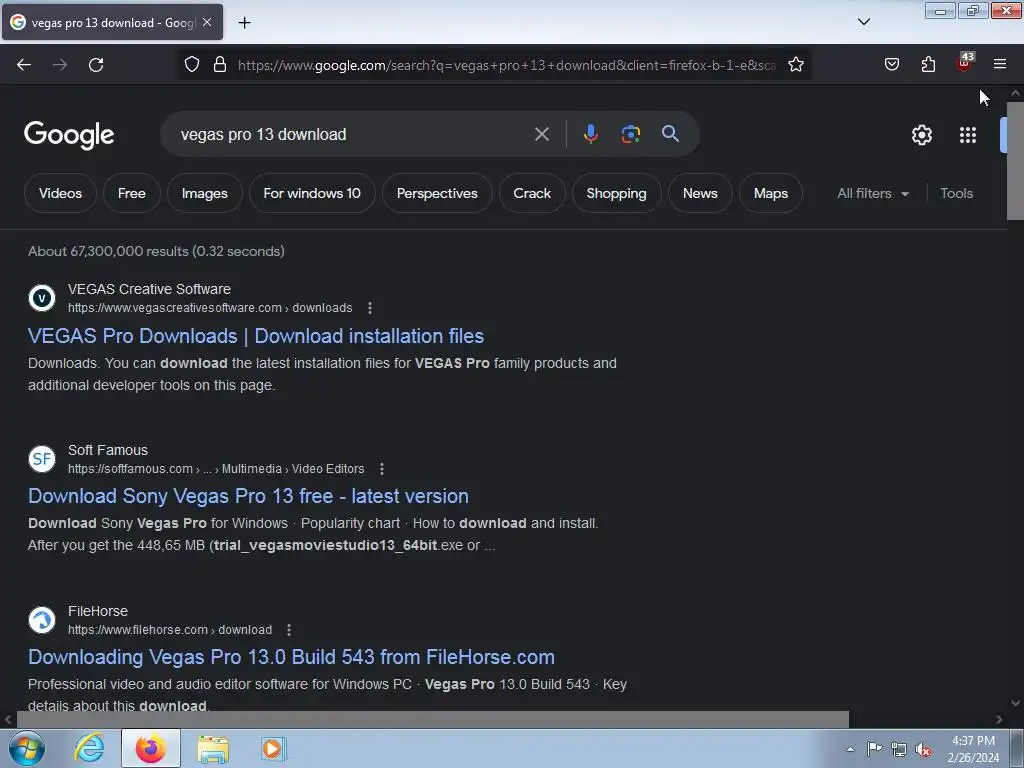Click the uBlock extension icon with 43 badge

965,63
